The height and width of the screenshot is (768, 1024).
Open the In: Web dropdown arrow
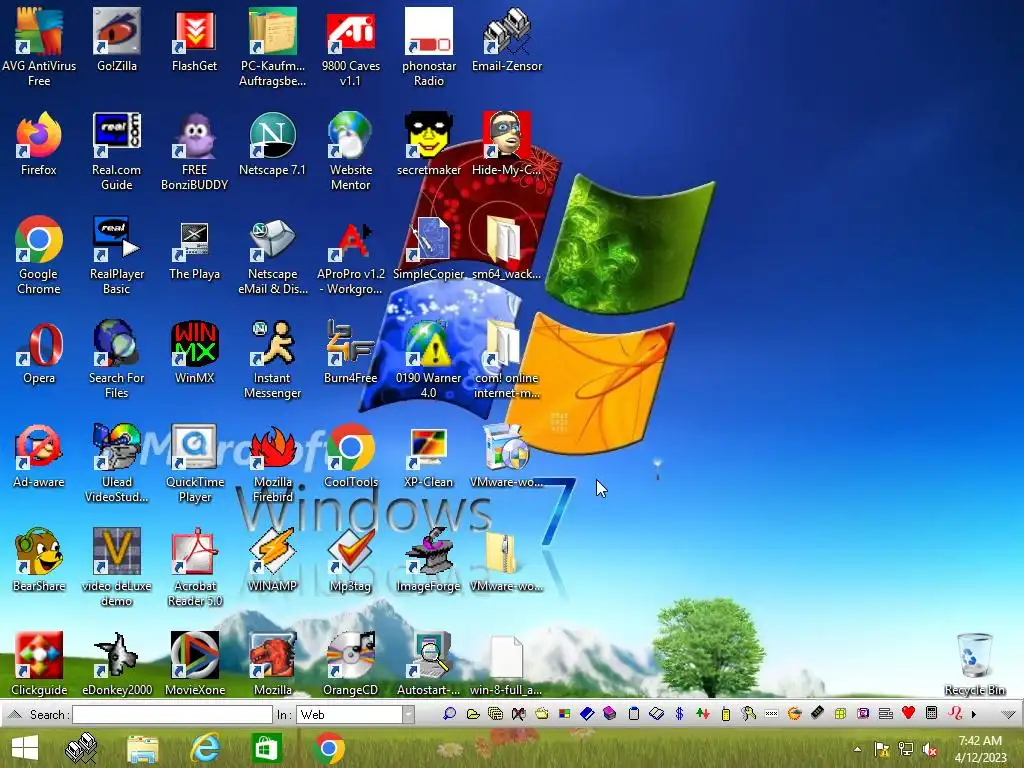tap(408, 714)
